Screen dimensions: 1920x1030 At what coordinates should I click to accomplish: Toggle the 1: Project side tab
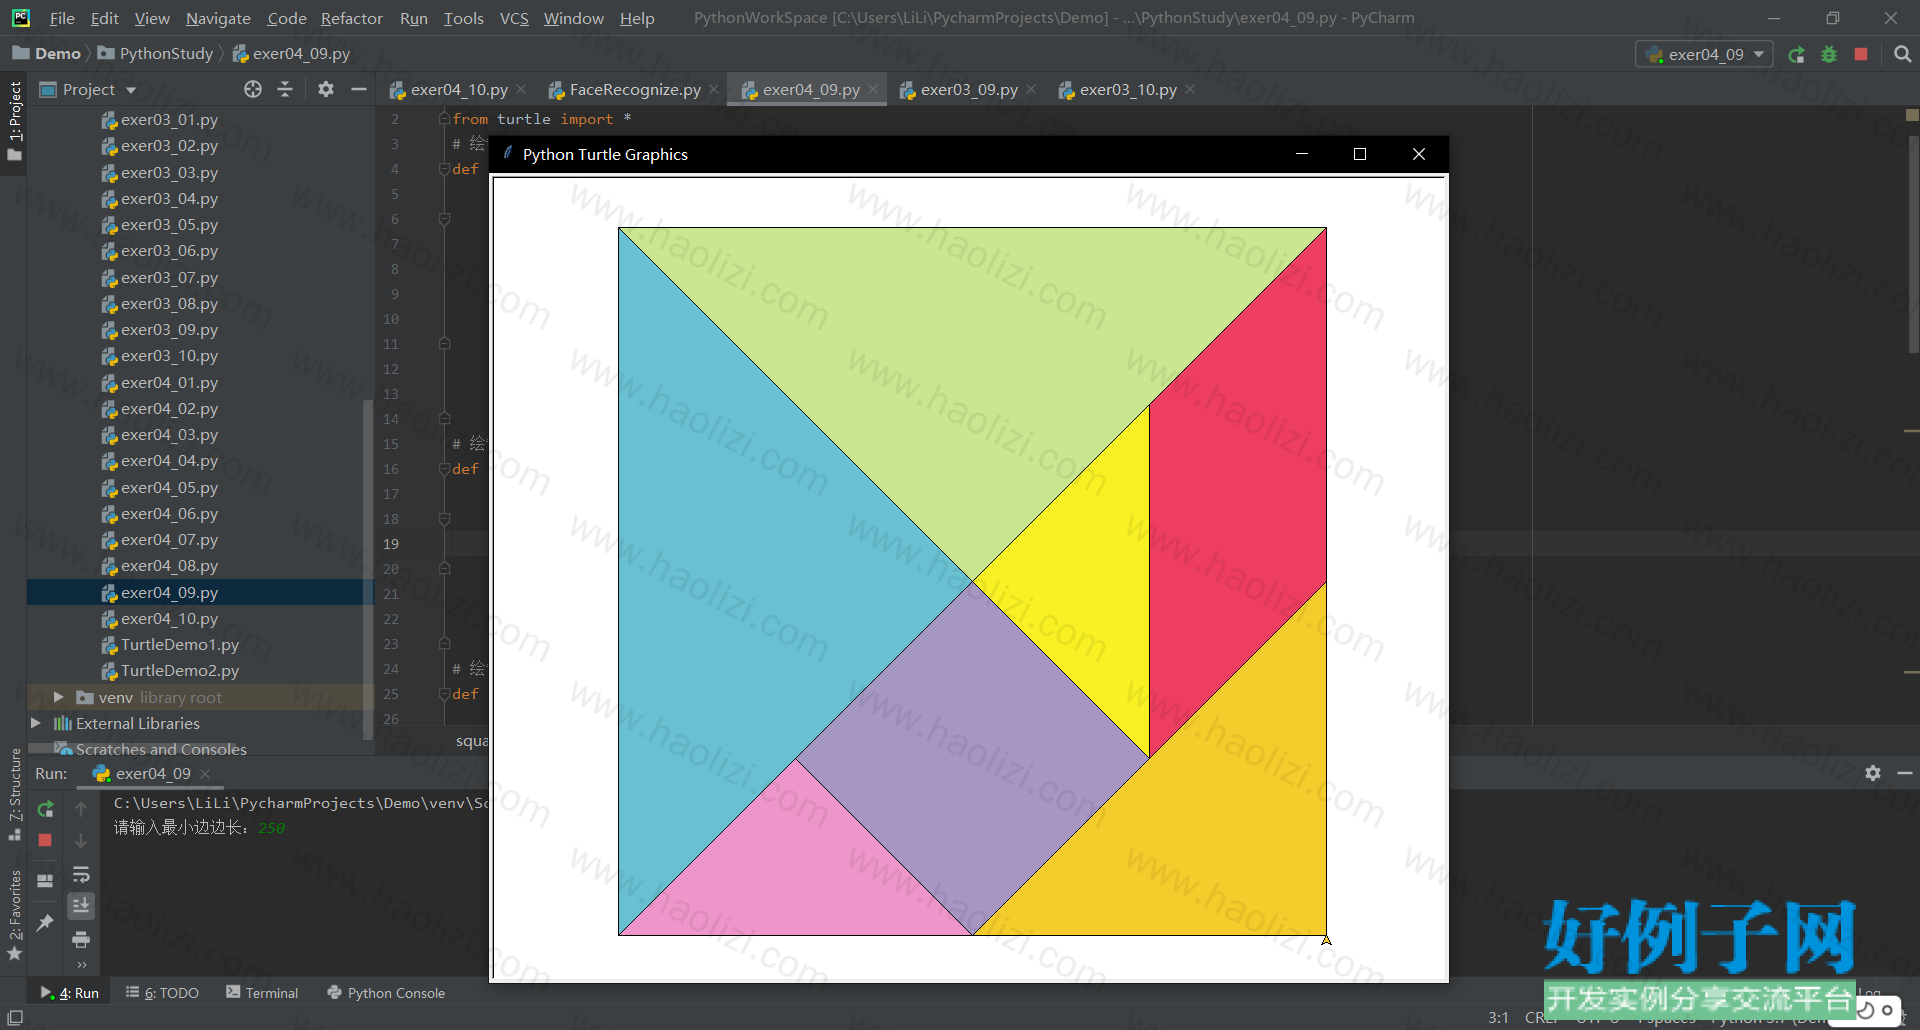[14, 120]
